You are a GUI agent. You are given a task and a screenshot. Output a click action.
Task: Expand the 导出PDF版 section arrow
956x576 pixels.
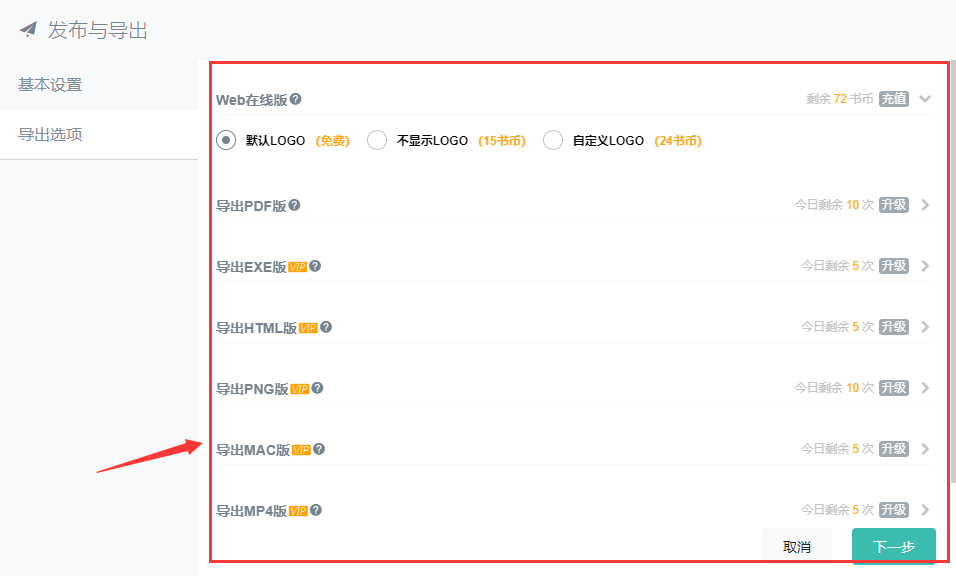click(x=925, y=205)
